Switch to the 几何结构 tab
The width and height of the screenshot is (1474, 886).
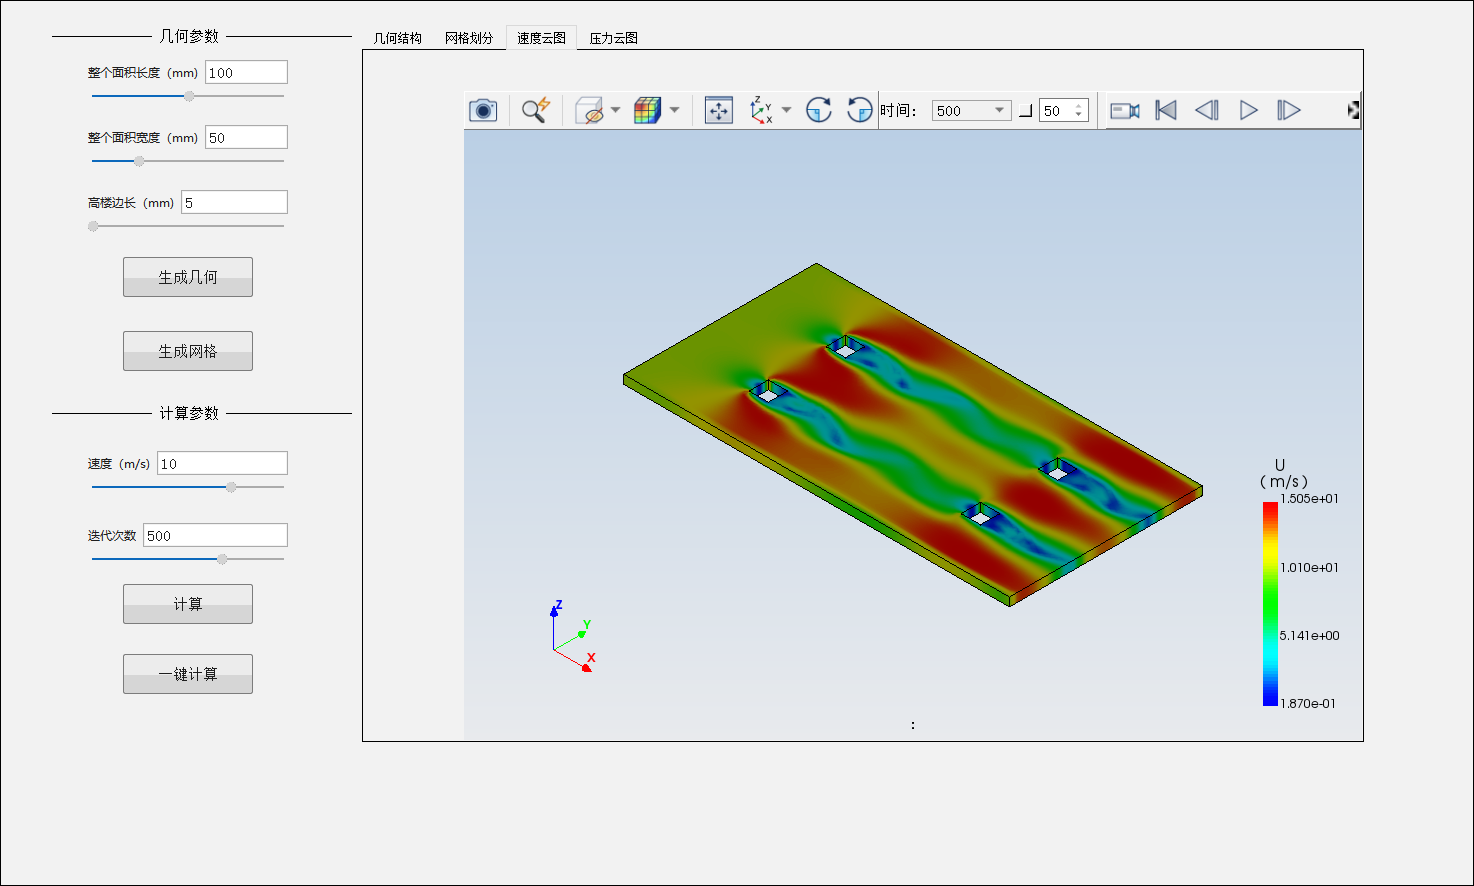tap(398, 38)
